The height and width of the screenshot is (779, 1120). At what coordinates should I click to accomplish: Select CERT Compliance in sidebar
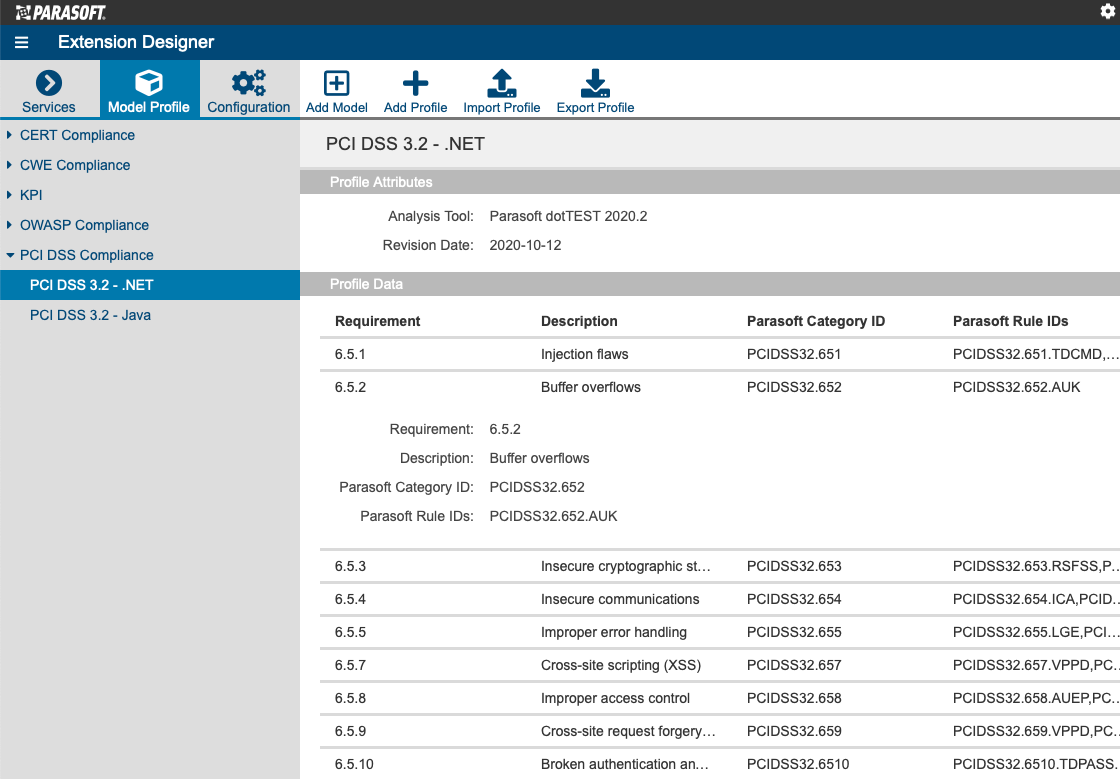click(77, 135)
